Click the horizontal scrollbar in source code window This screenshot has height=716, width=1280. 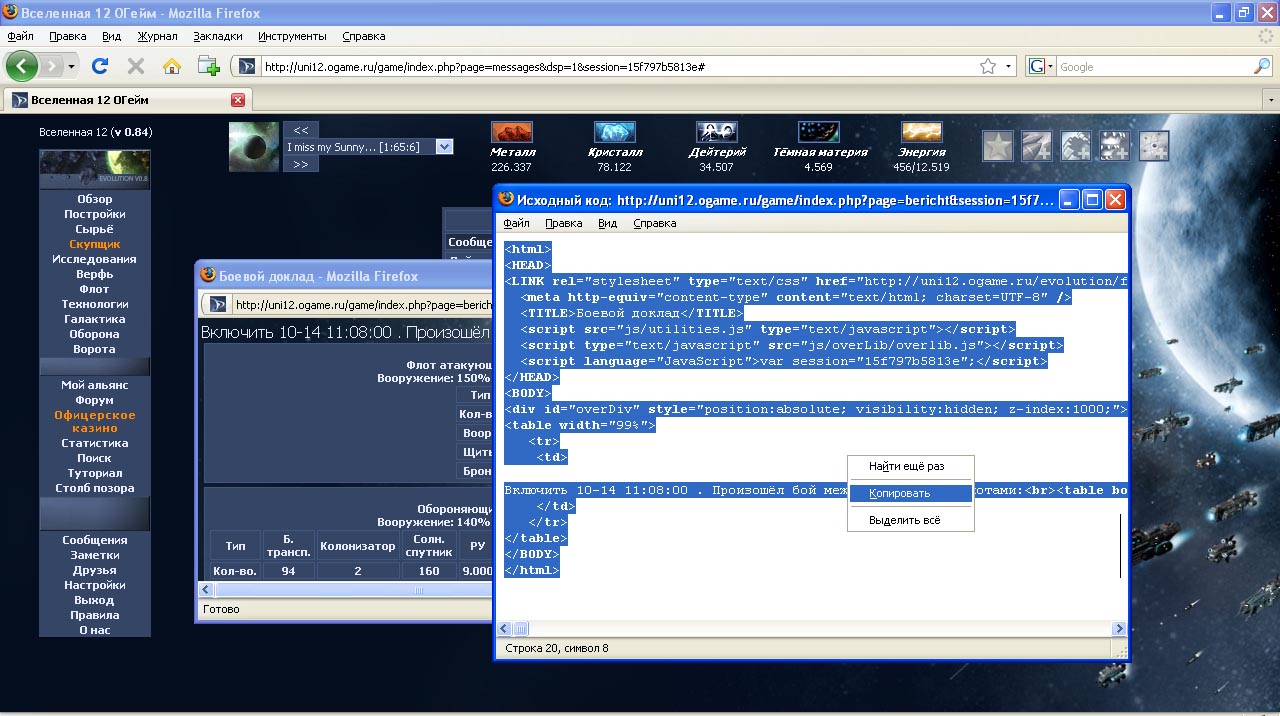[812, 629]
